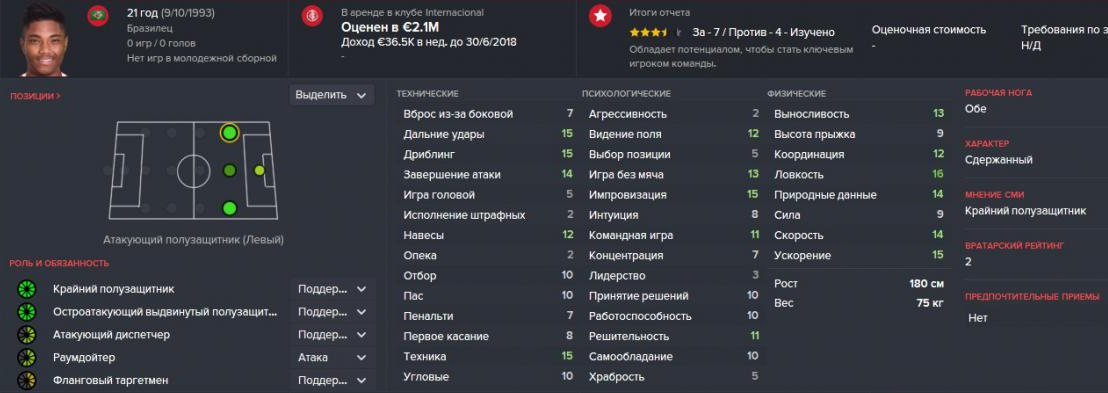1108x393 pixels.
Task: Open the ПОЗИЦИИ section header
Action: 35,96
